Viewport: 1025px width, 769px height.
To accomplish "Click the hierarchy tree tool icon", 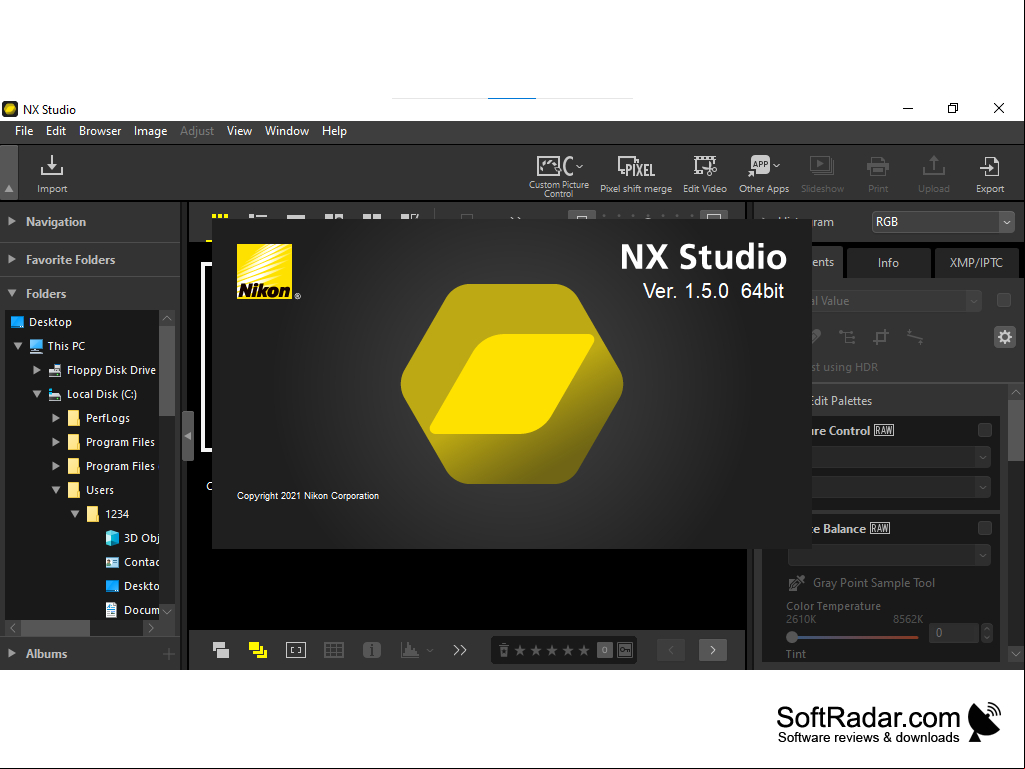I will tap(847, 337).
